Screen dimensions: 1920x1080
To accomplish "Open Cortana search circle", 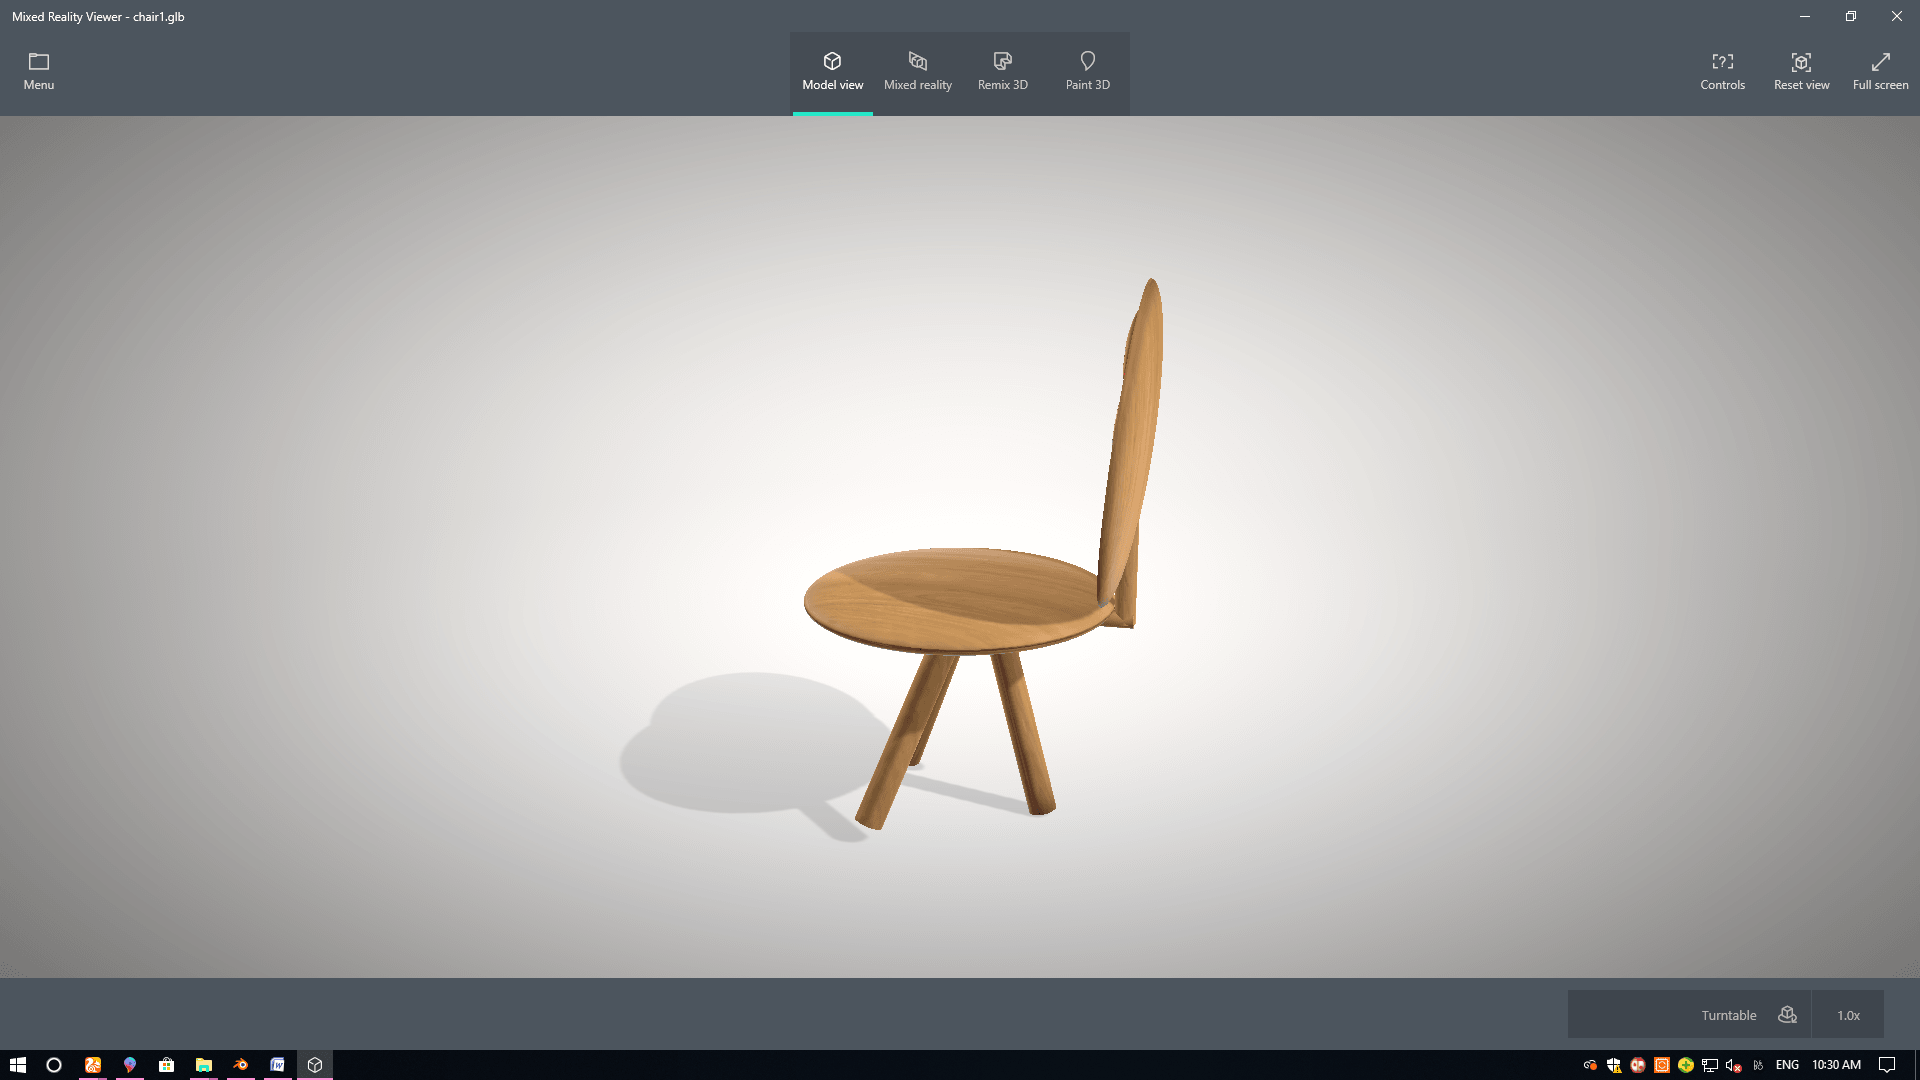I will click(54, 1065).
